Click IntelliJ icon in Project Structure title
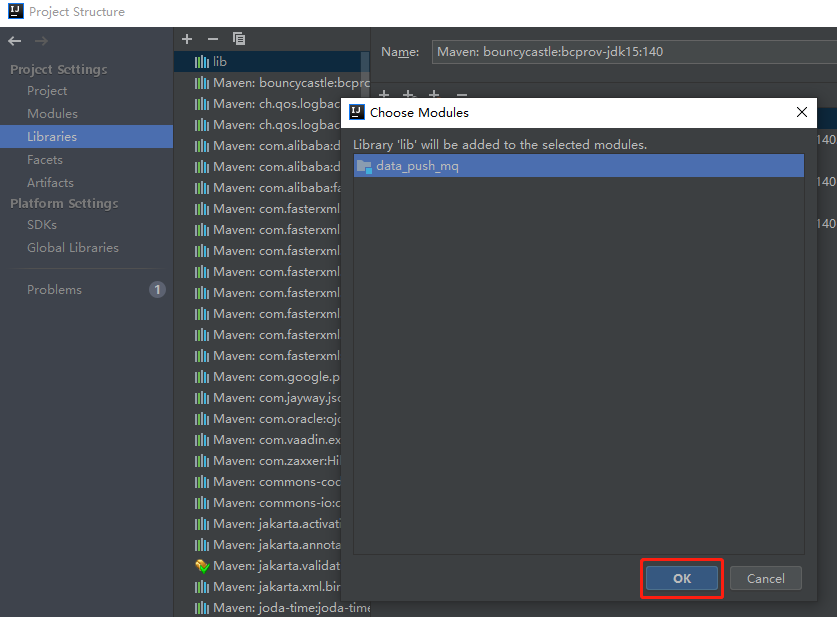The image size is (837, 617). point(15,11)
